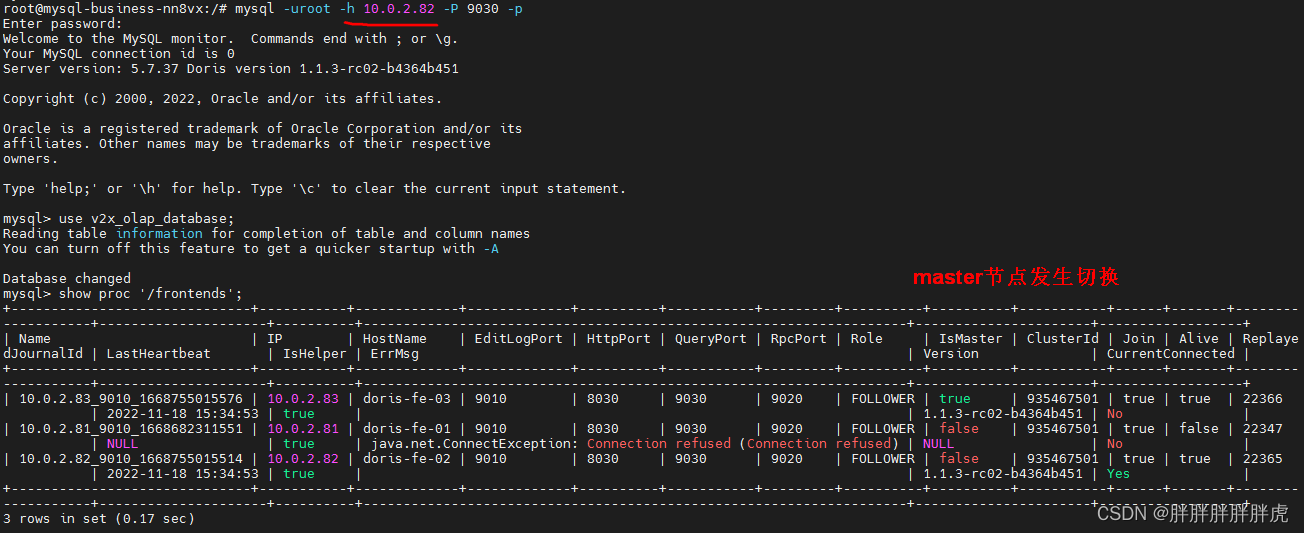Screen dimensions: 1304x533
Task: Click the Copyright 2000, 2022 Oracle line
Action: point(222,99)
